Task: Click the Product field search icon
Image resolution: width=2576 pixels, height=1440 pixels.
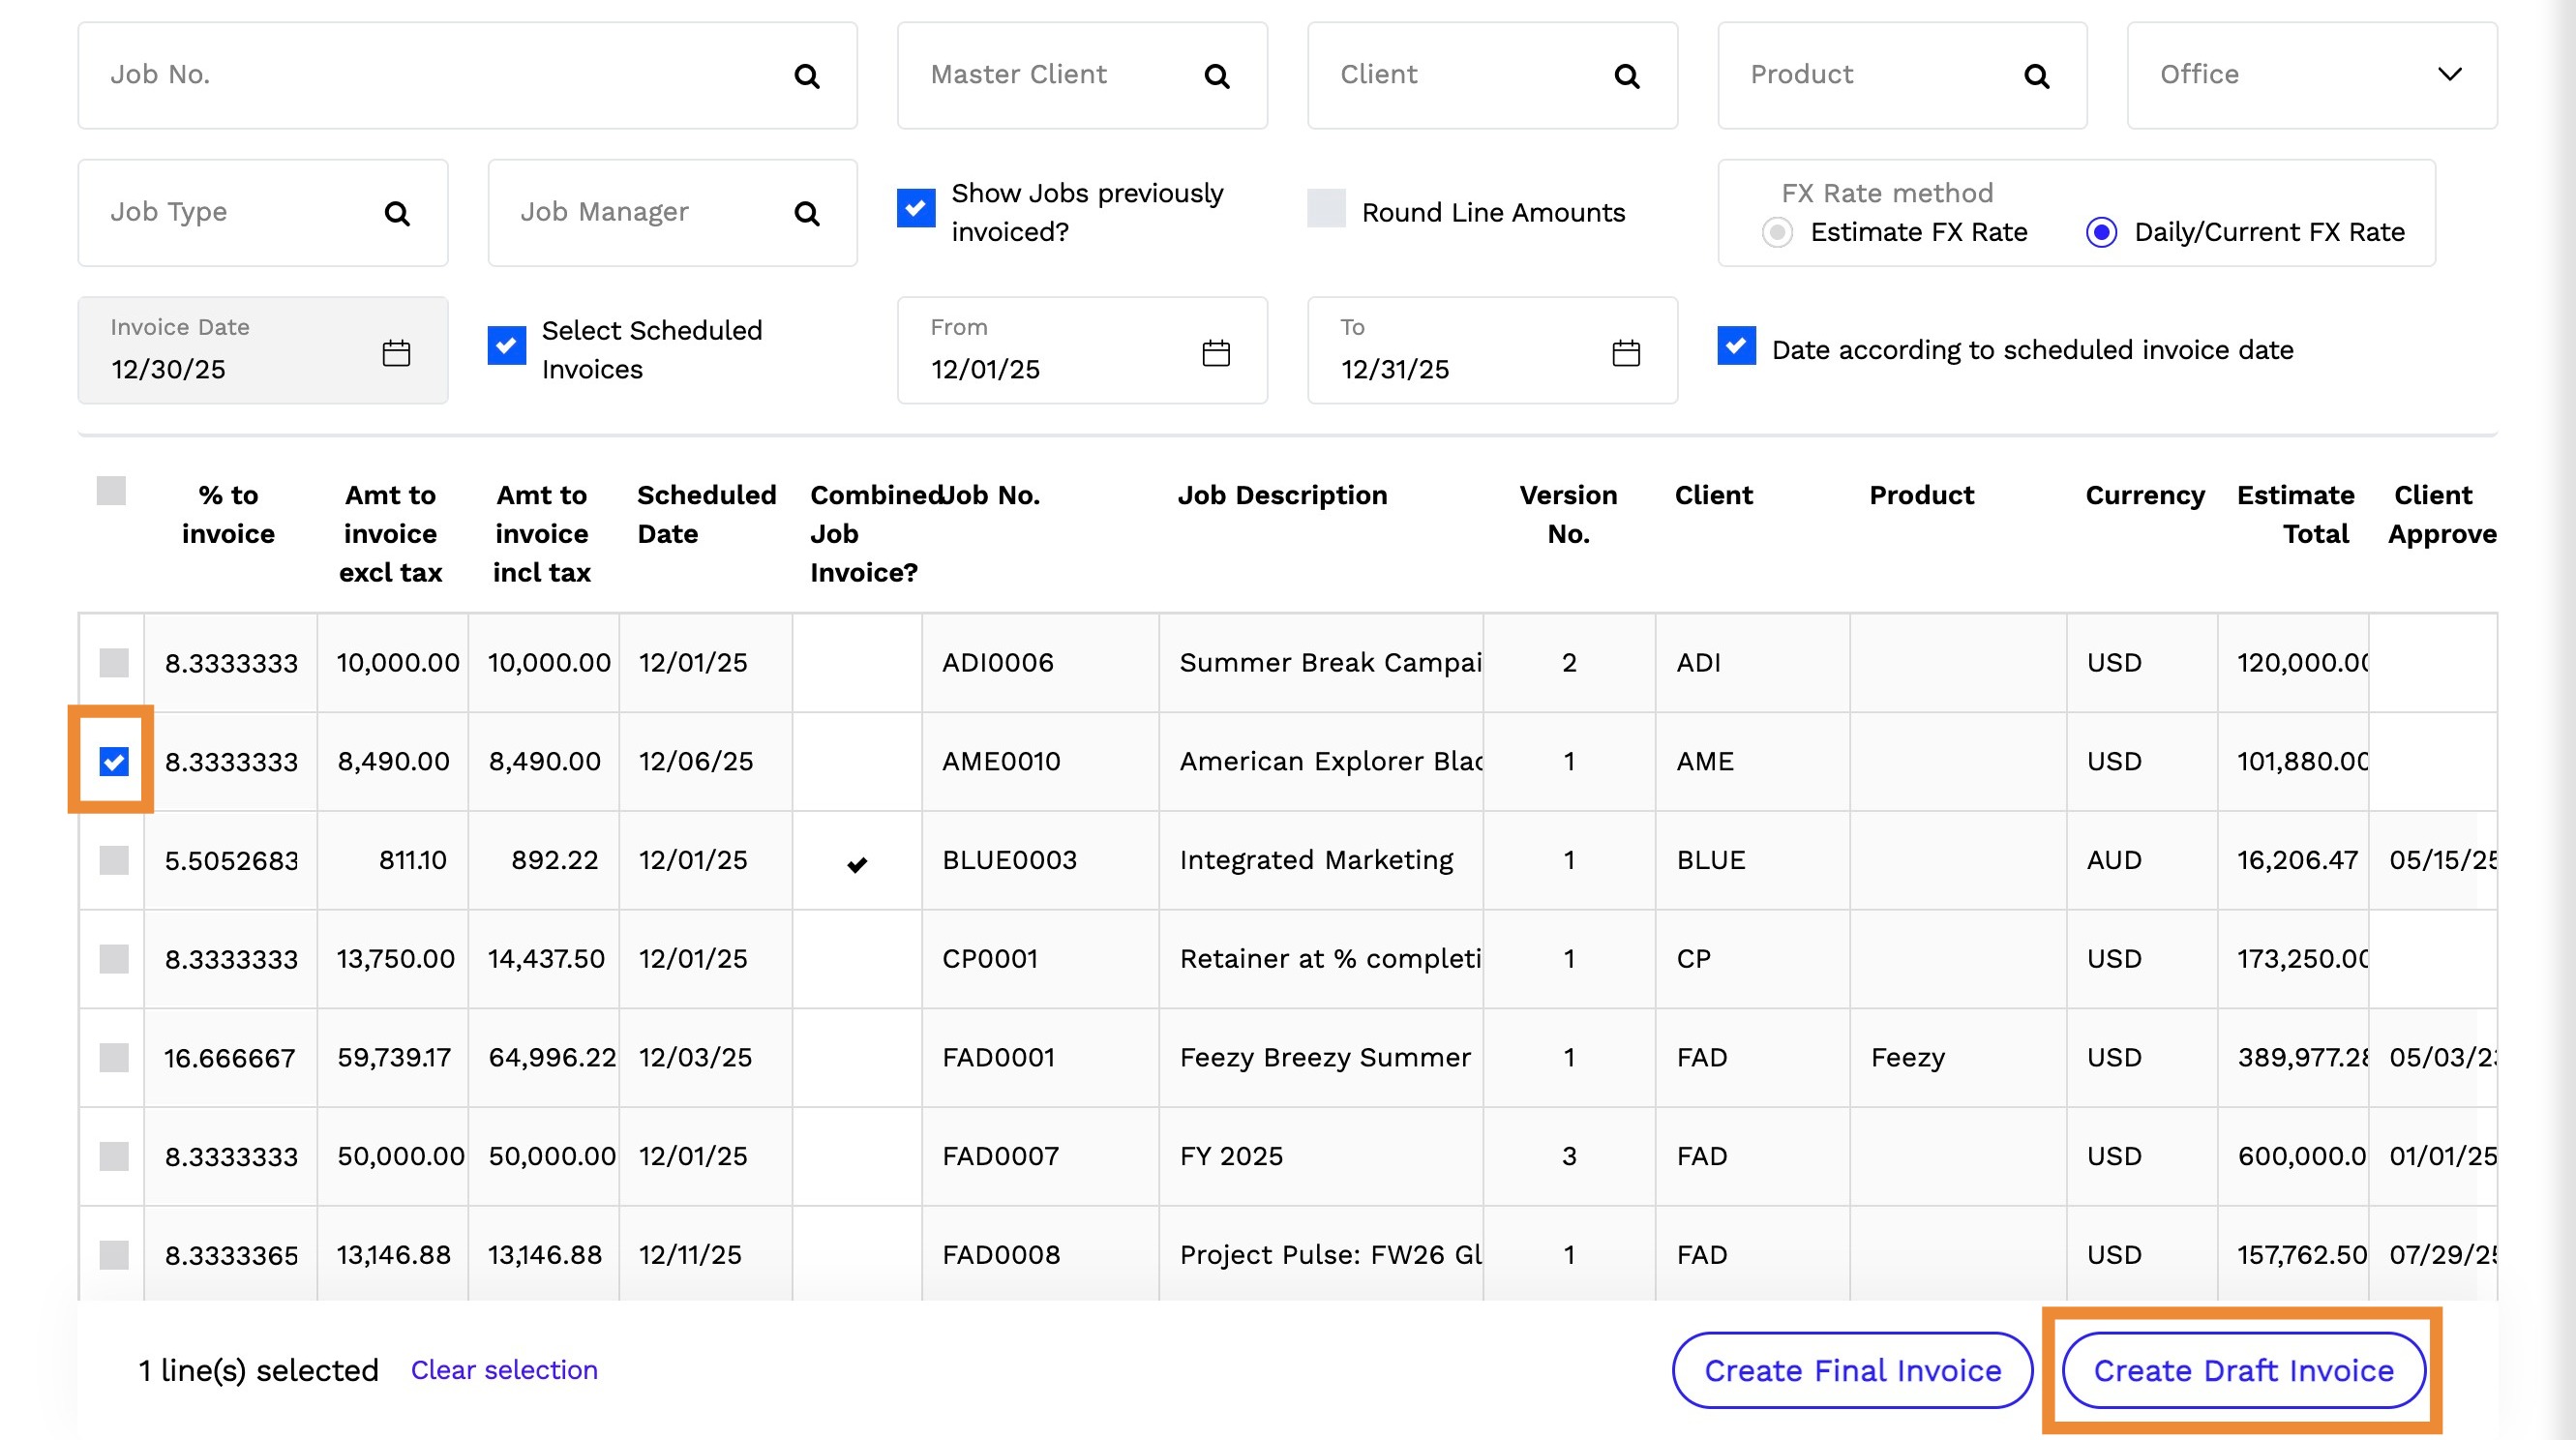Action: [2036, 76]
